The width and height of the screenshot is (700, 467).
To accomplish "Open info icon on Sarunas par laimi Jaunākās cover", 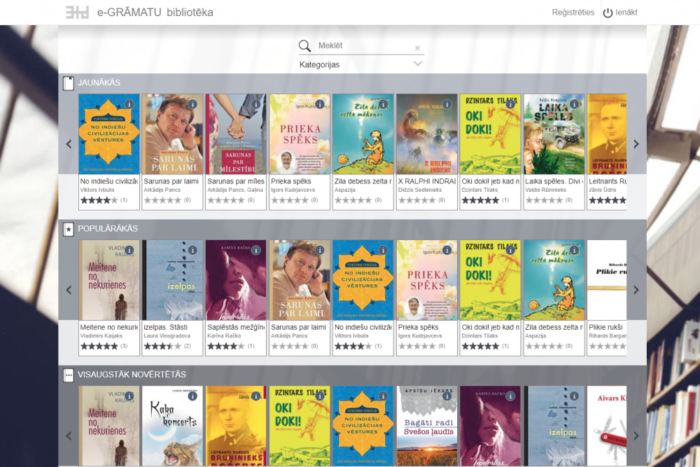I will (192, 104).
